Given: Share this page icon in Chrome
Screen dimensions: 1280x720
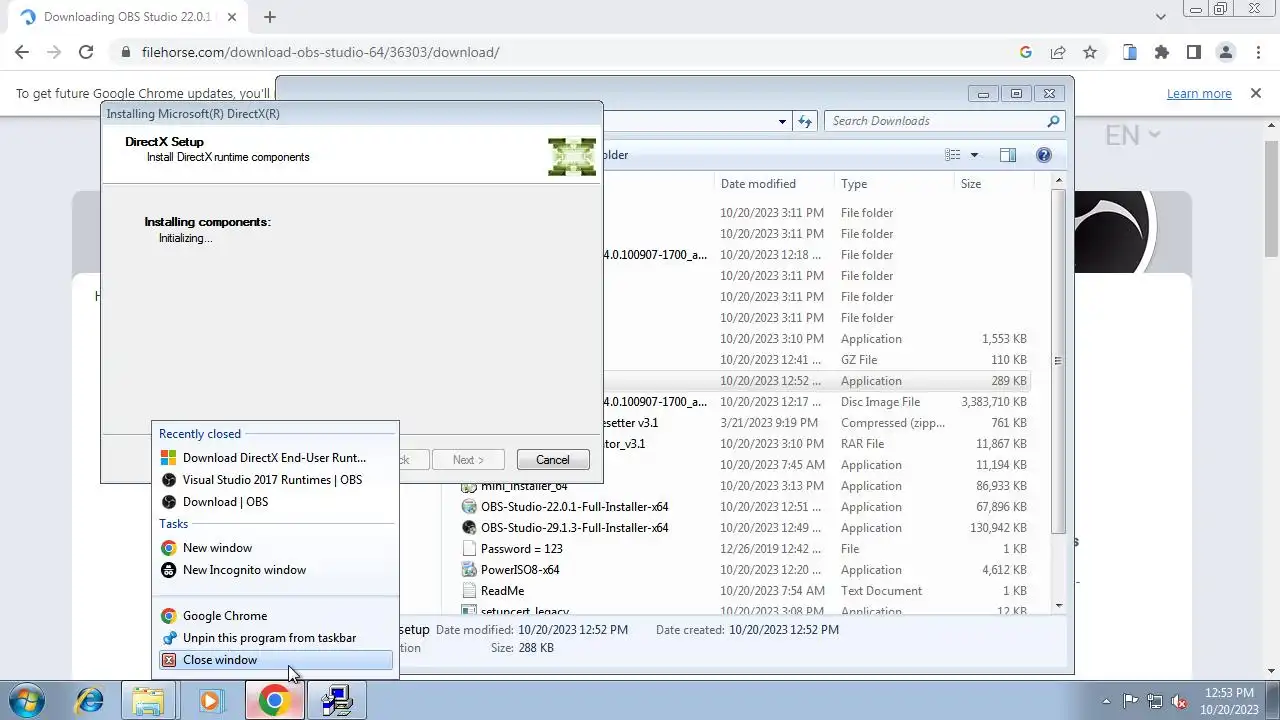Looking at the screenshot, I should coord(1057,52).
